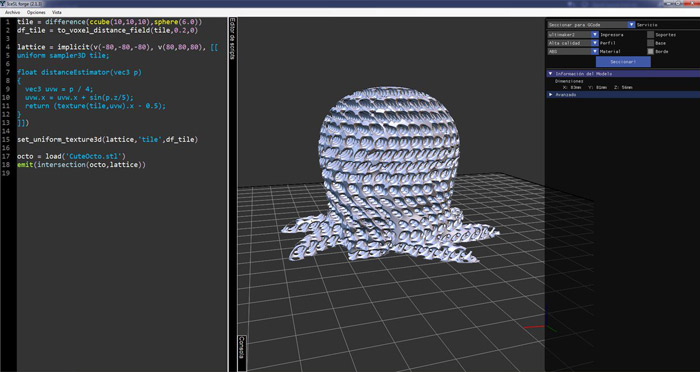Click the IceSL forge app icon in title bar

coord(3,3)
